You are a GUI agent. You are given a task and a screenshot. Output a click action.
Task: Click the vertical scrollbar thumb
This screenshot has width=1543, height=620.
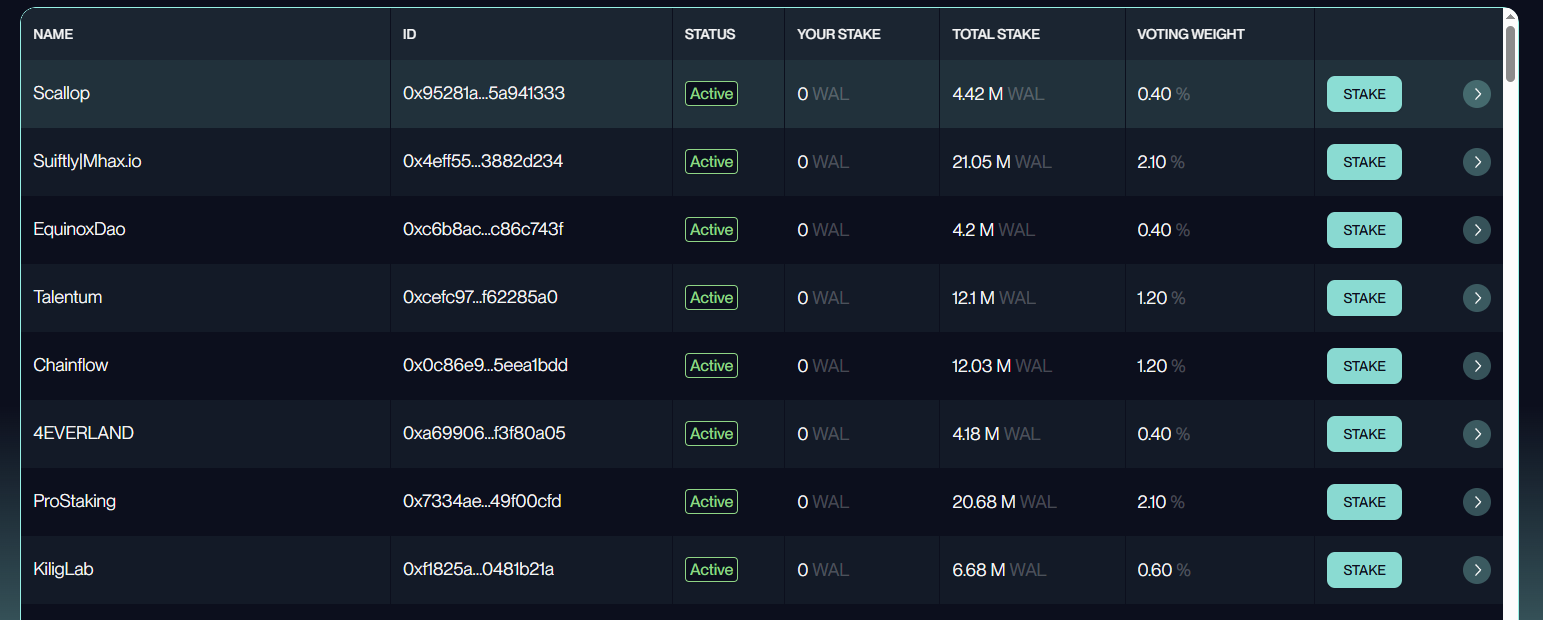1510,53
